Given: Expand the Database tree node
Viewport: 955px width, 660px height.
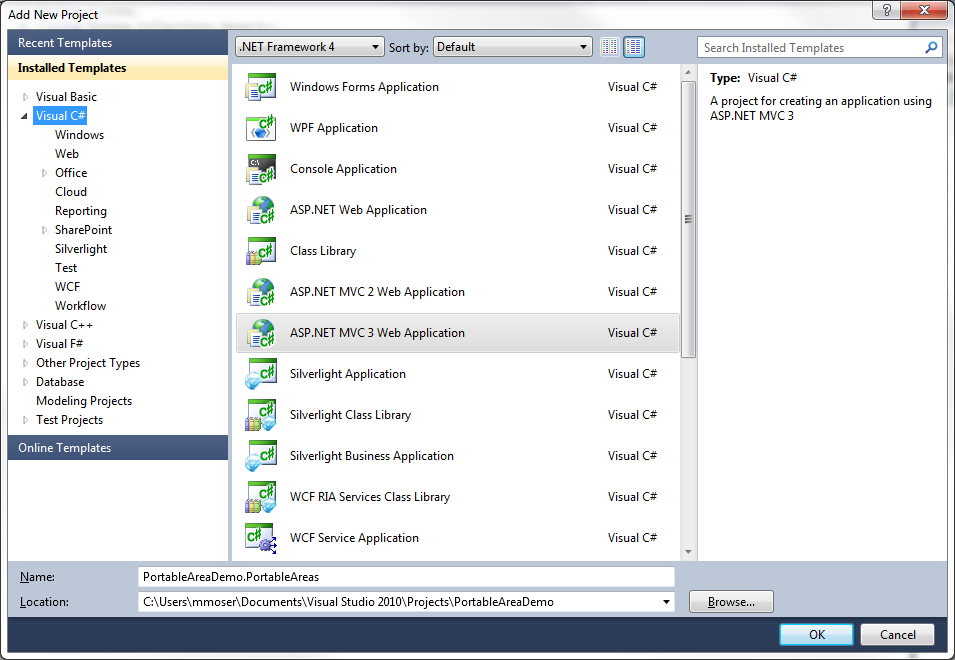Looking at the screenshot, I should click(25, 382).
